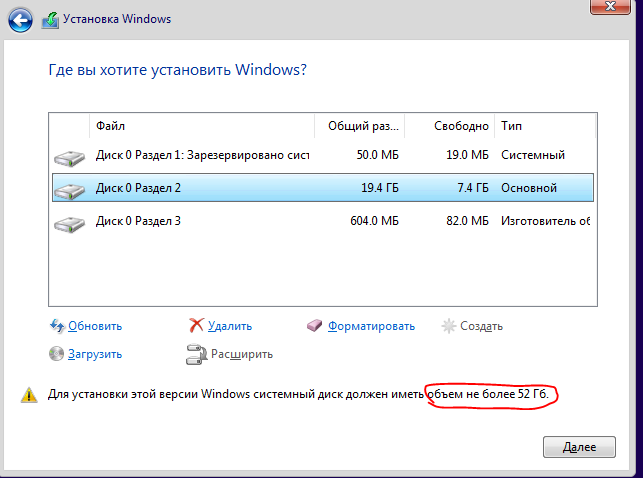Click the disc icon next to Загрузить
This screenshot has width=643, height=478.
coord(56,354)
